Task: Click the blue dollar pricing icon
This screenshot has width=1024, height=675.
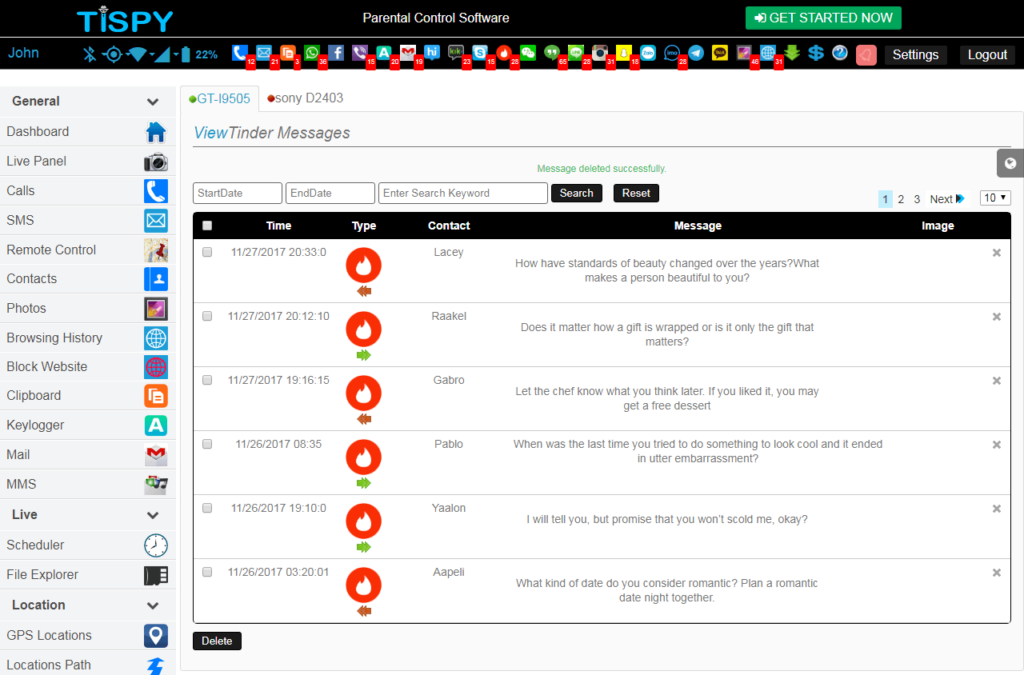Action: (816, 53)
